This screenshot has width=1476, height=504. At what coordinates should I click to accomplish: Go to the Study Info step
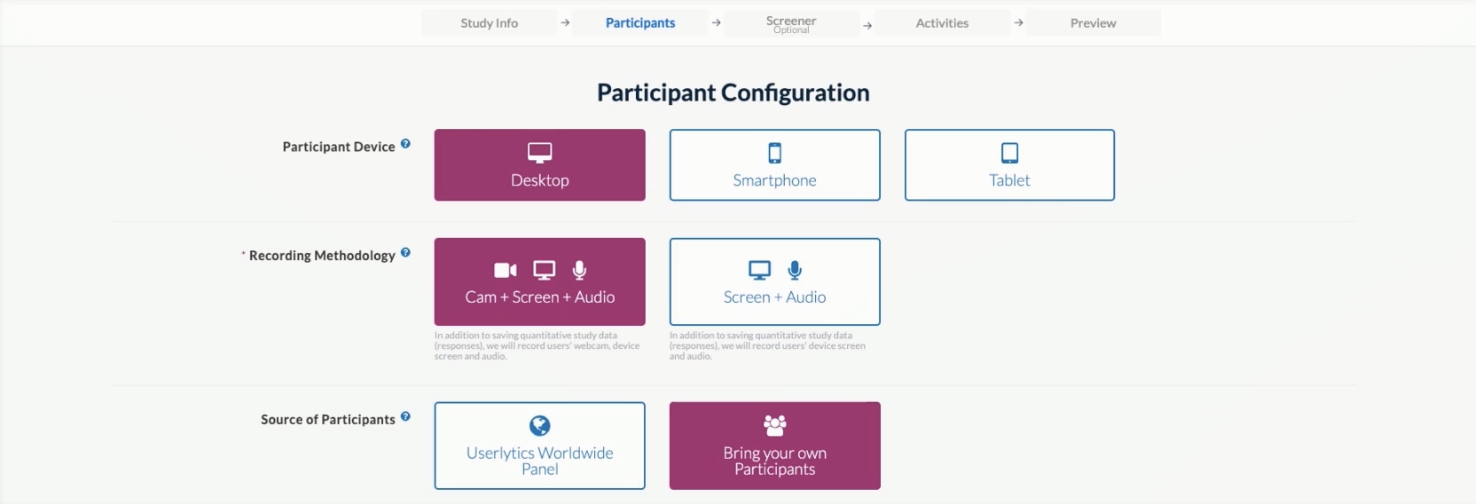(489, 23)
